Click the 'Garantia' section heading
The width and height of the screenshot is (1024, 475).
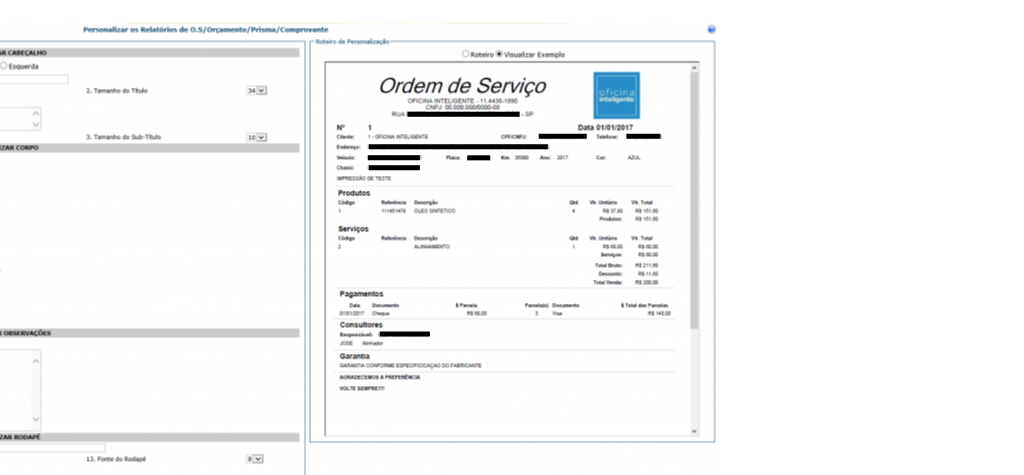[x=355, y=356]
